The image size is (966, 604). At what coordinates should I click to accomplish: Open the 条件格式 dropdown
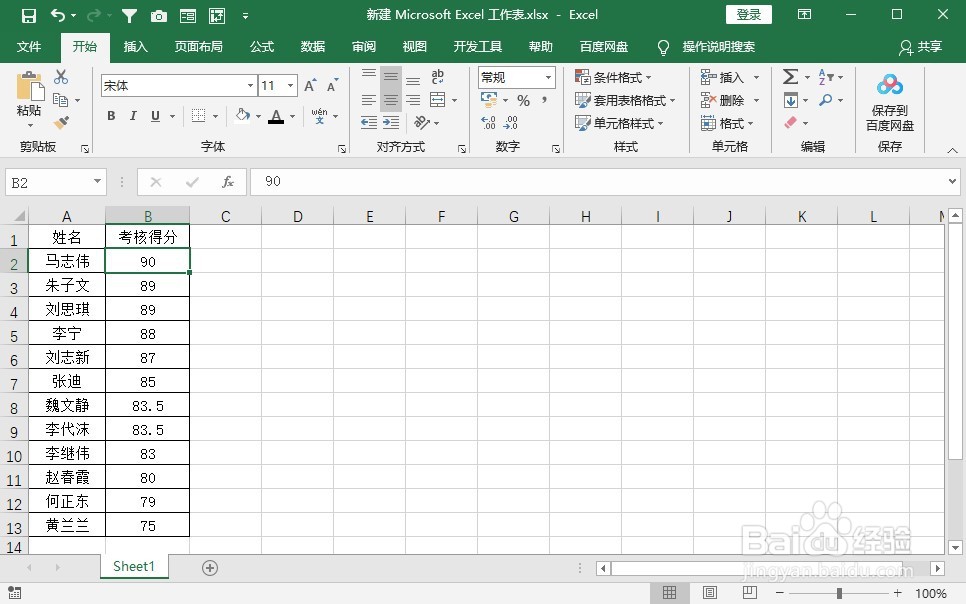click(613, 77)
